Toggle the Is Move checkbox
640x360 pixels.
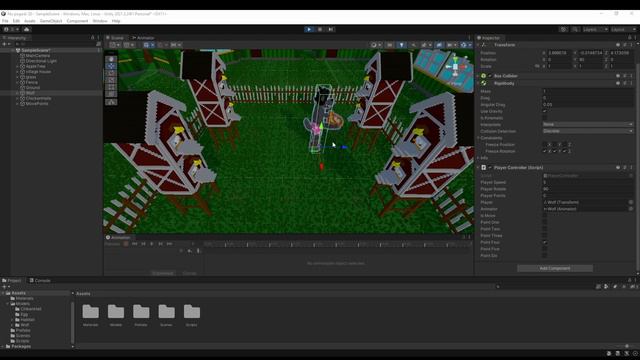click(x=544, y=216)
